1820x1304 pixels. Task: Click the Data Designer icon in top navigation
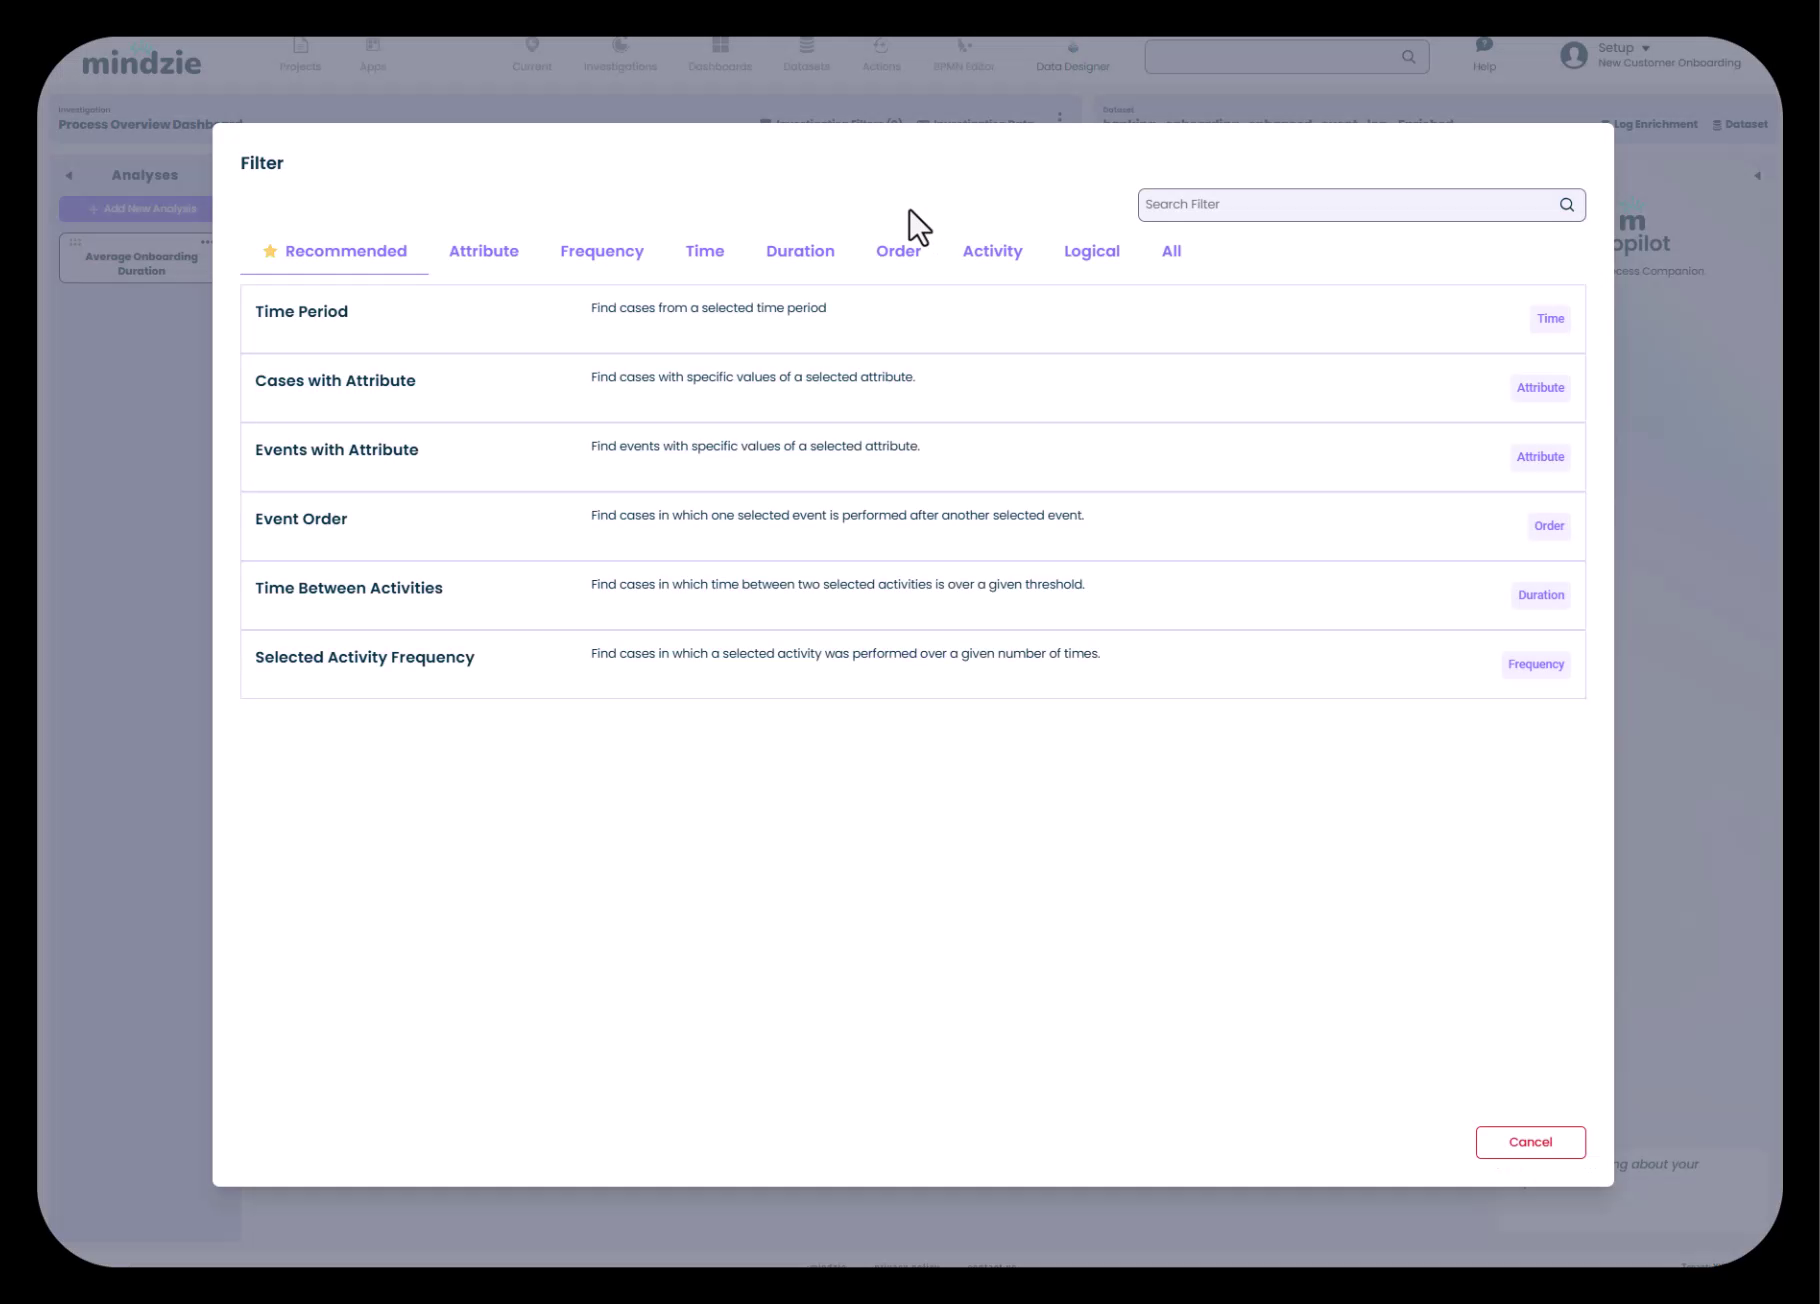pyautogui.click(x=1072, y=48)
